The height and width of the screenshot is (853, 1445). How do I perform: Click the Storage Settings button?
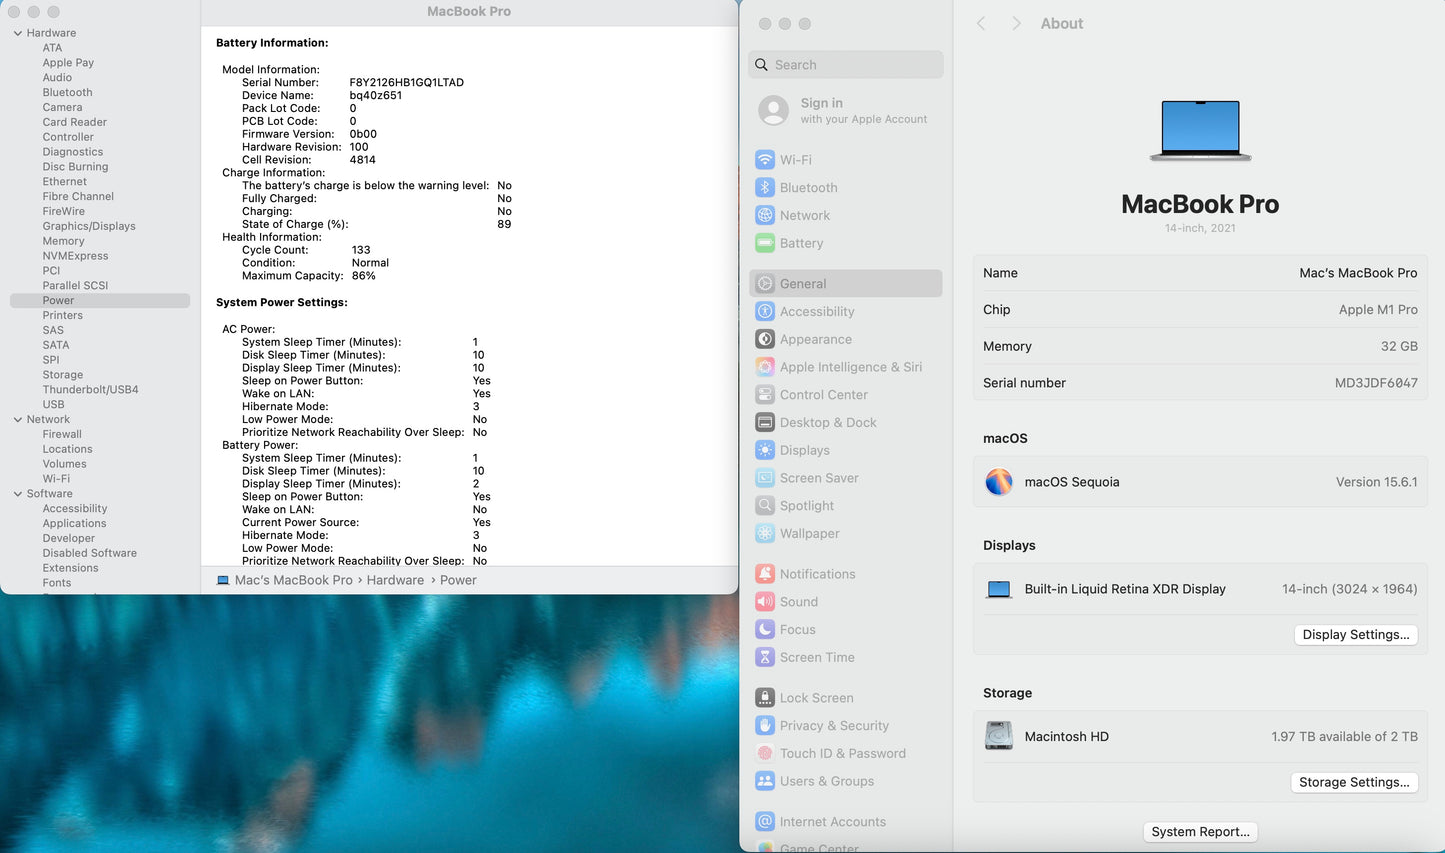(x=1354, y=782)
